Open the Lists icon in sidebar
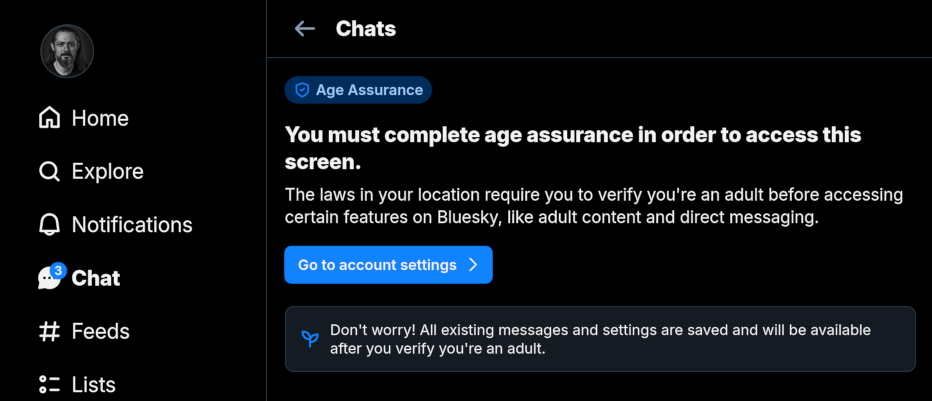 [49, 385]
